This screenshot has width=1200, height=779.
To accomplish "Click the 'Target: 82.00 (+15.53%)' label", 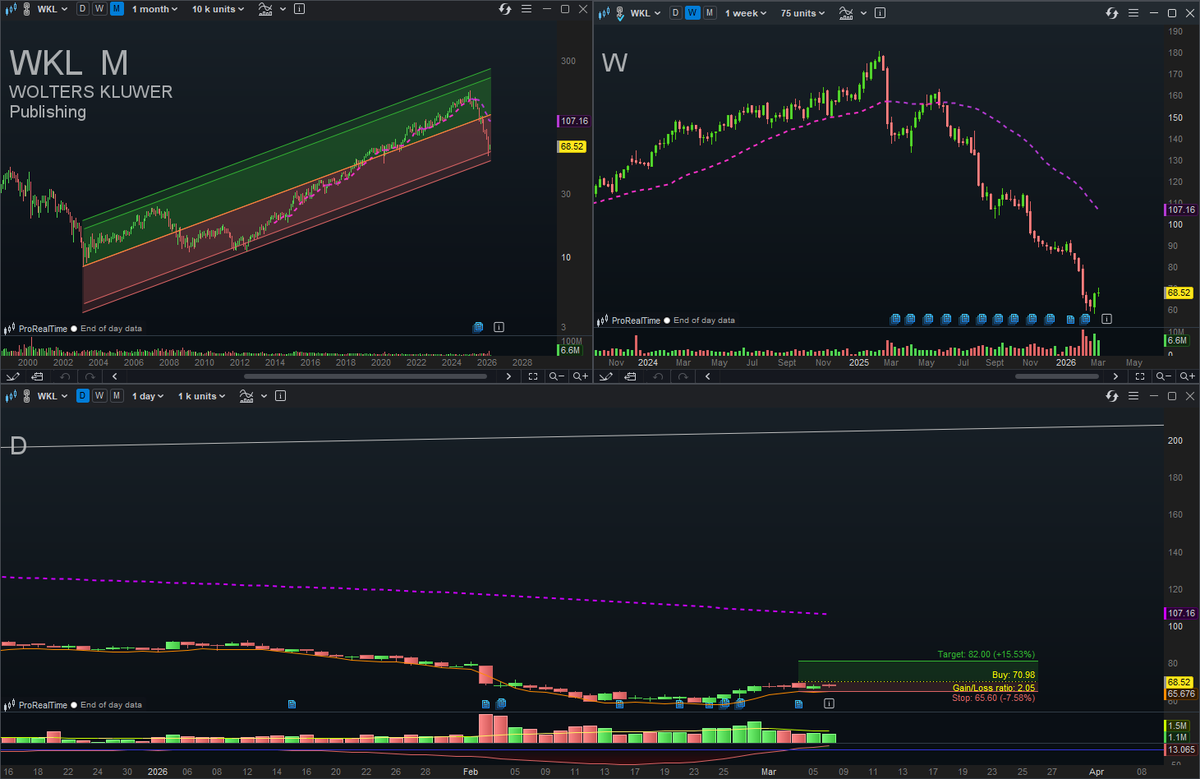I will tap(987, 654).
